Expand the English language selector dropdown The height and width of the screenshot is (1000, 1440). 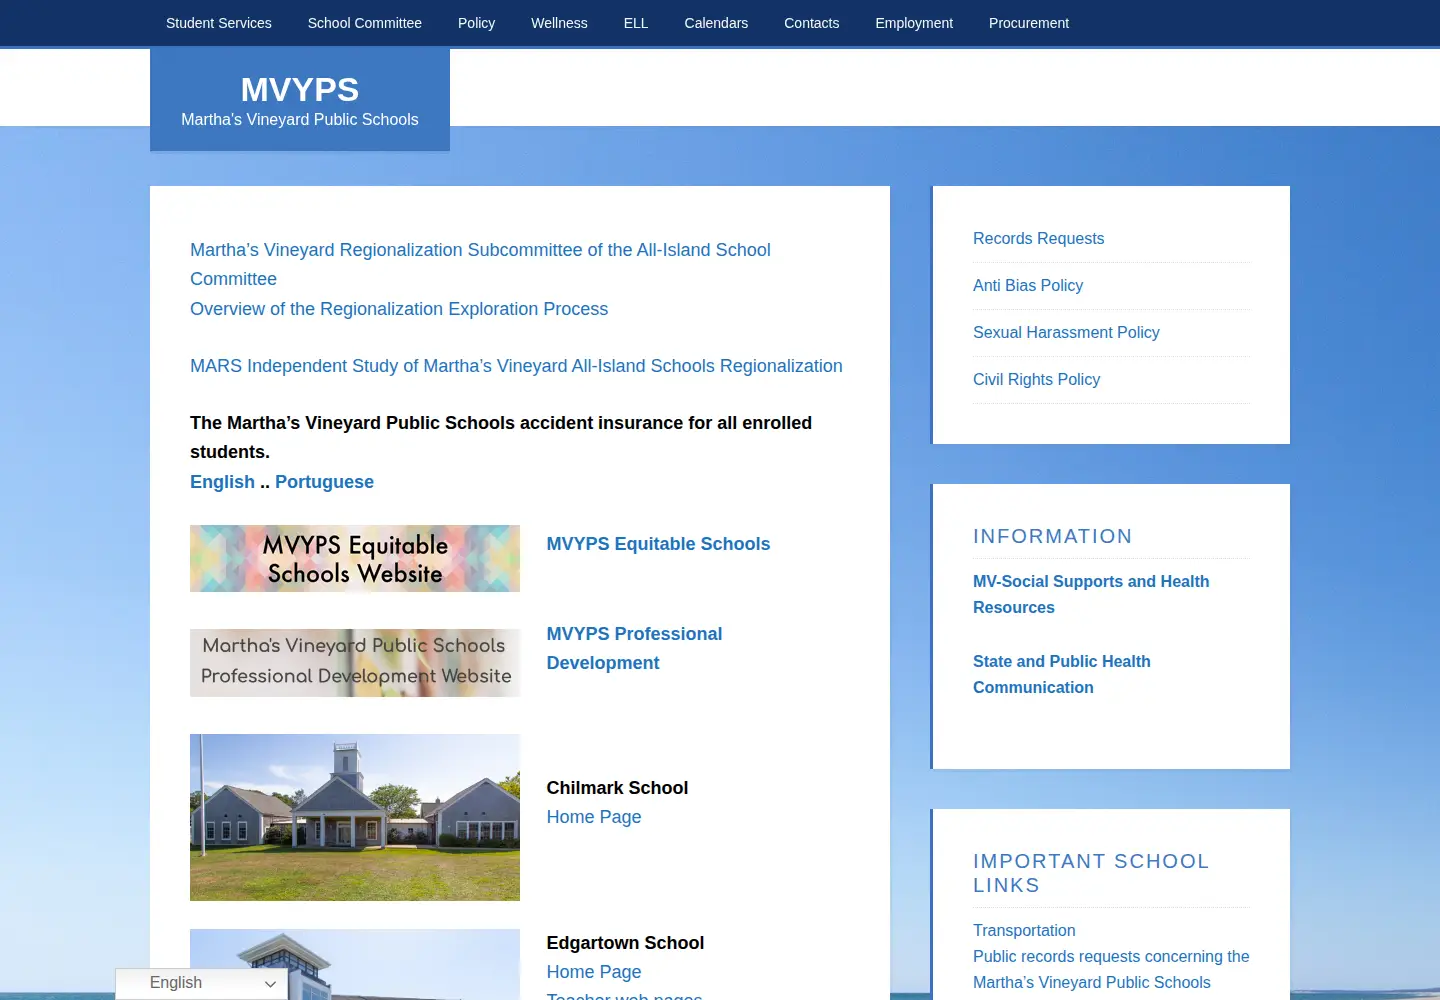202,984
